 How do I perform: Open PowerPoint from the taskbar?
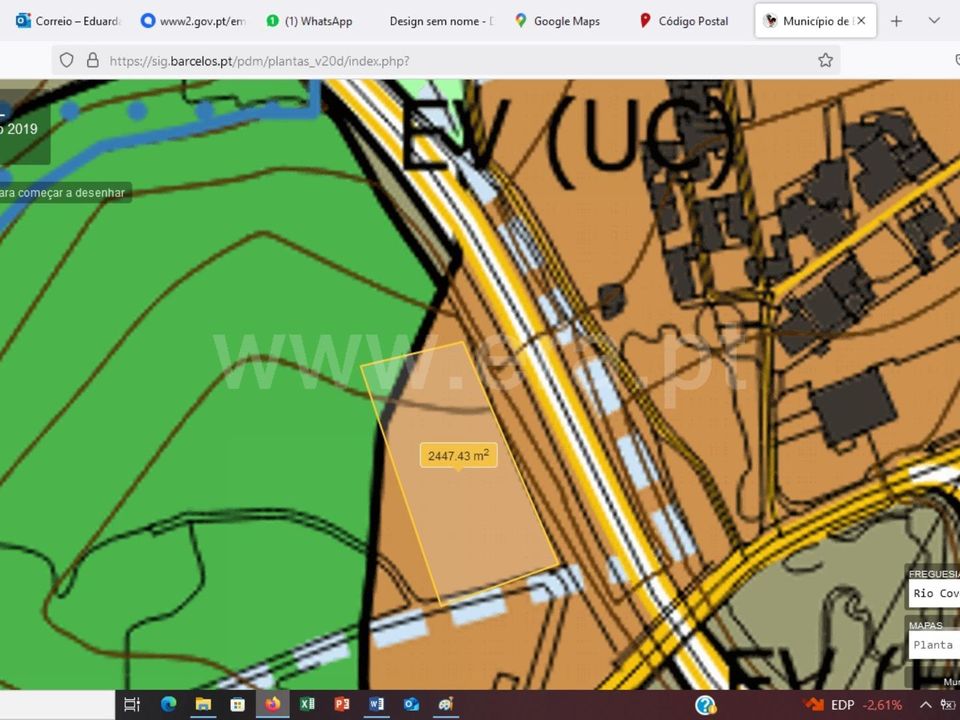coord(342,705)
